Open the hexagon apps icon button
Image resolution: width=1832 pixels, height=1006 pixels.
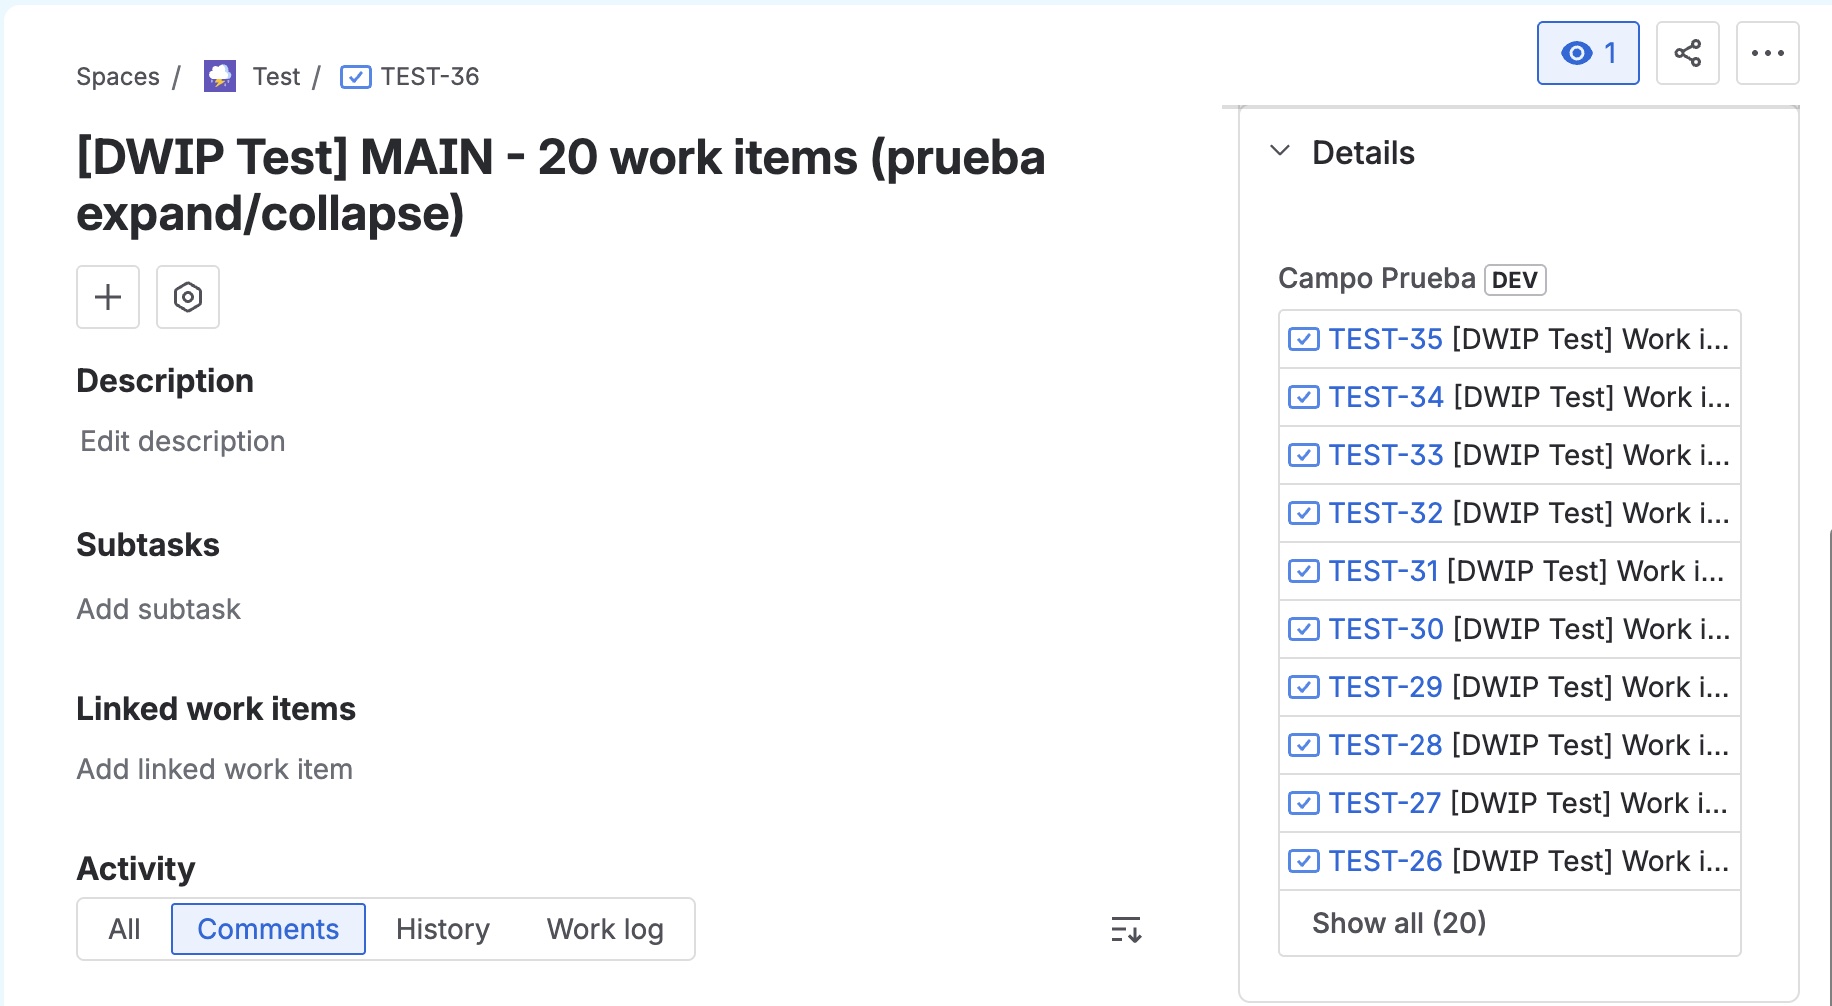(x=188, y=297)
